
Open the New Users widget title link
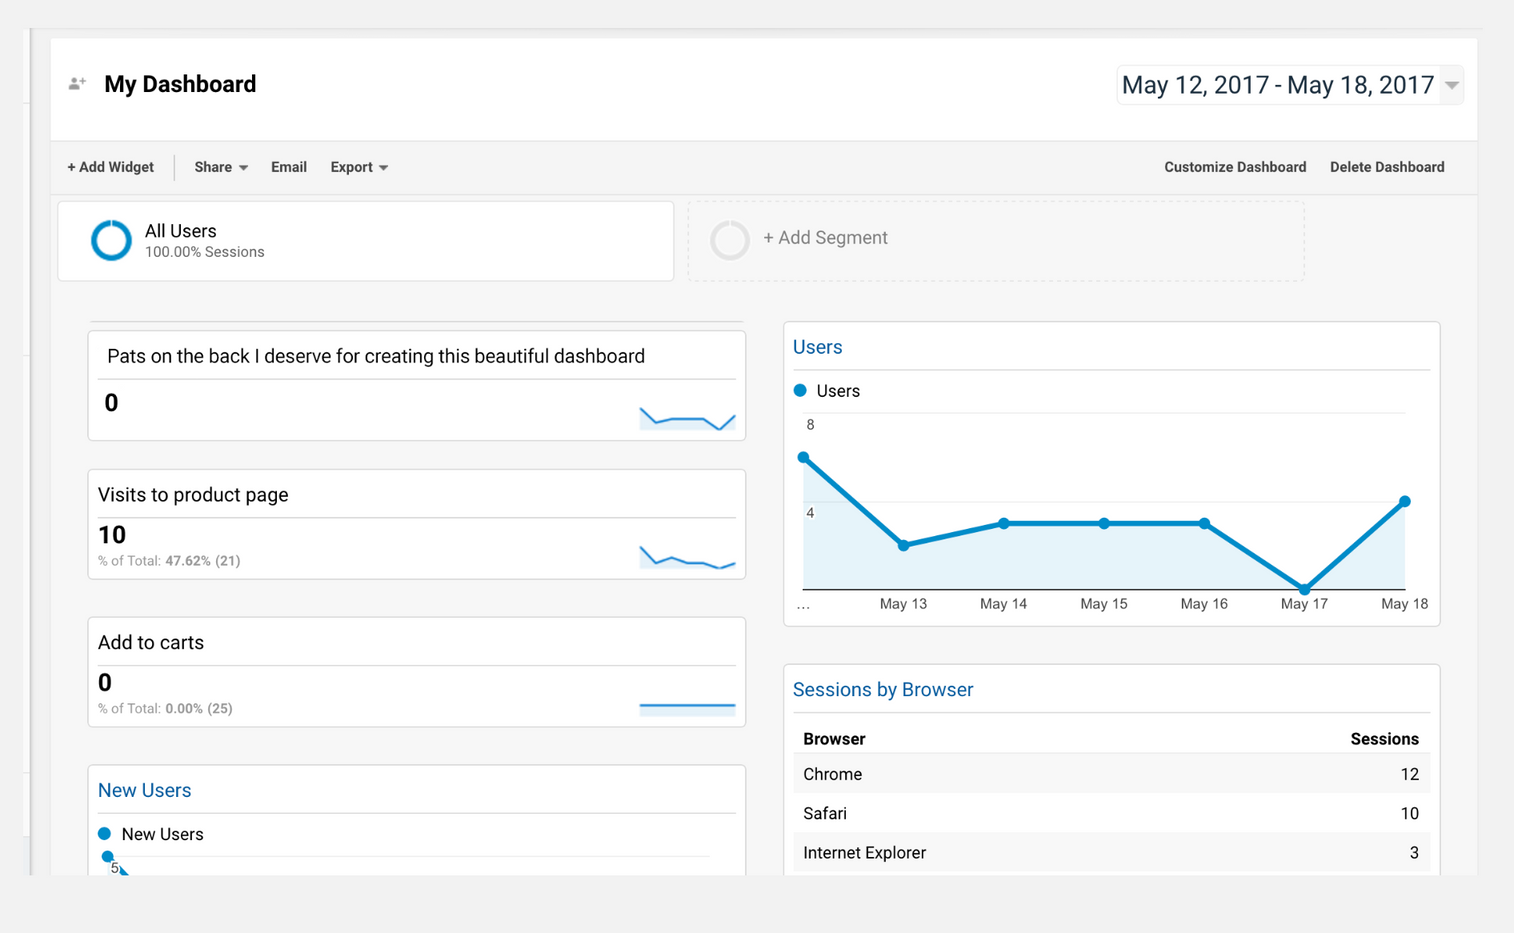145,790
